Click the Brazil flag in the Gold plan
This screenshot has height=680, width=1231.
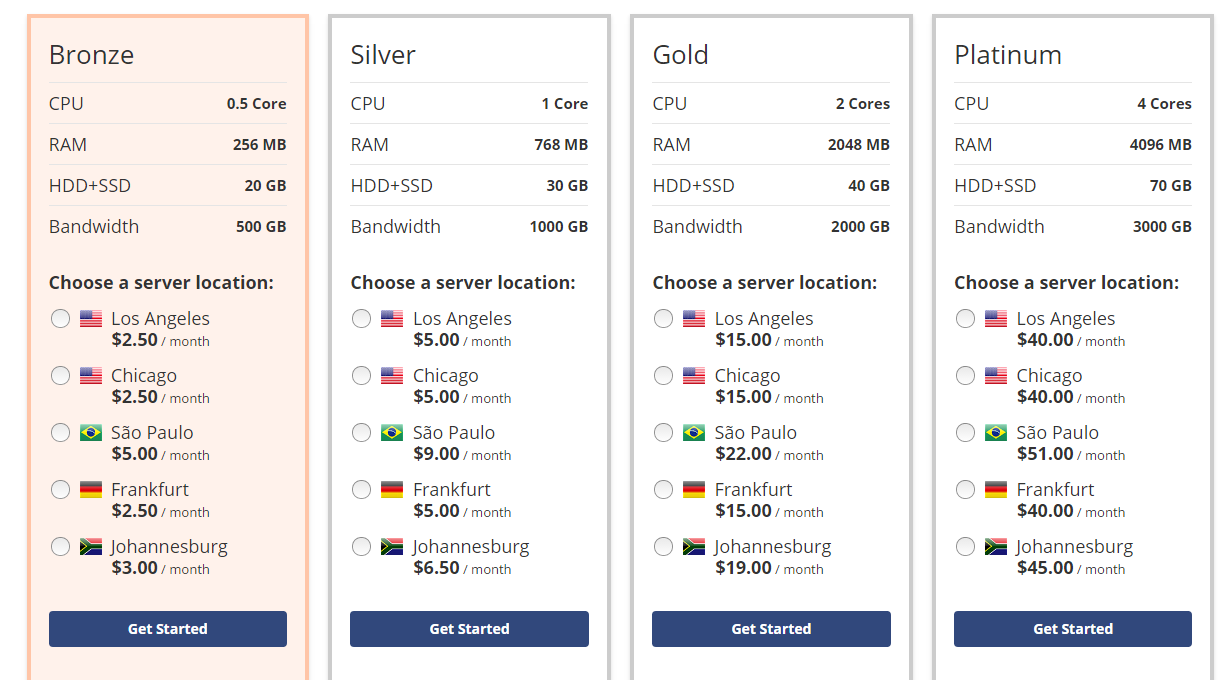694,433
